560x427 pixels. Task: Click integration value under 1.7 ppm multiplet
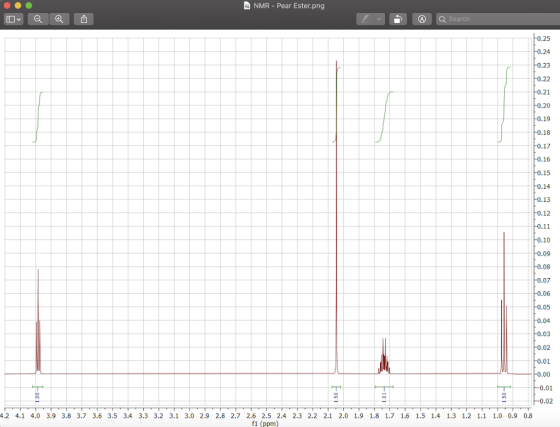click(384, 396)
